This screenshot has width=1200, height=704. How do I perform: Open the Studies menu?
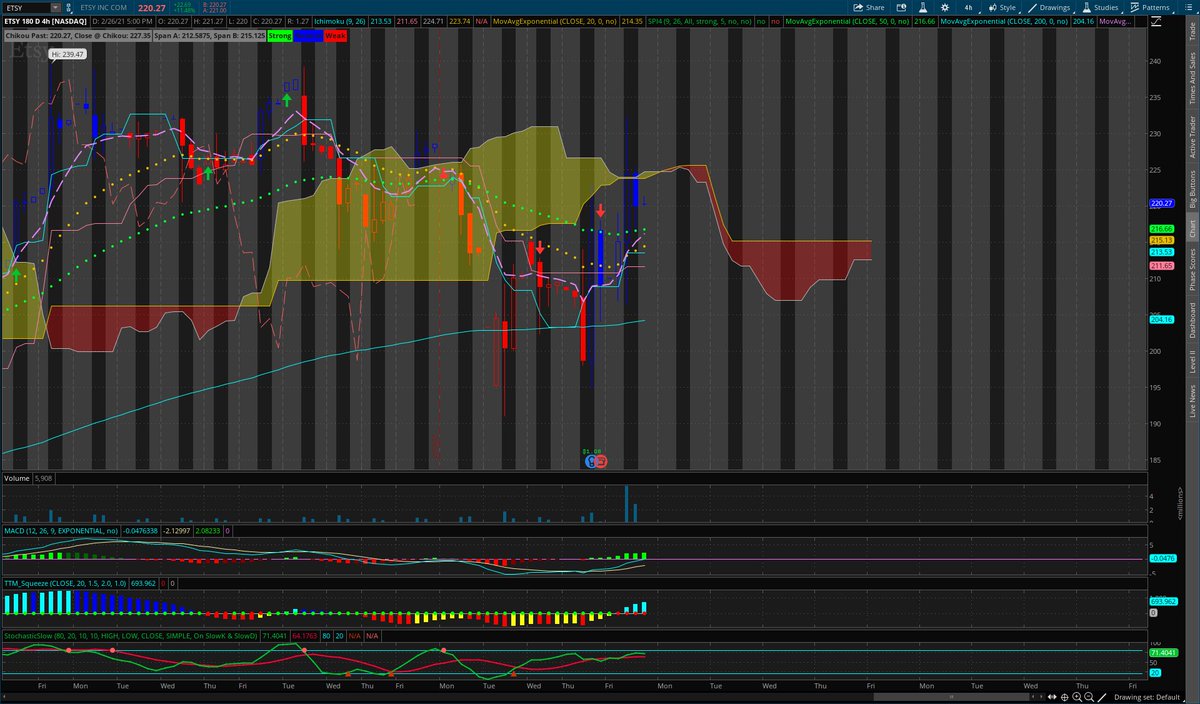pyautogui.click(x=1100, y=7)
